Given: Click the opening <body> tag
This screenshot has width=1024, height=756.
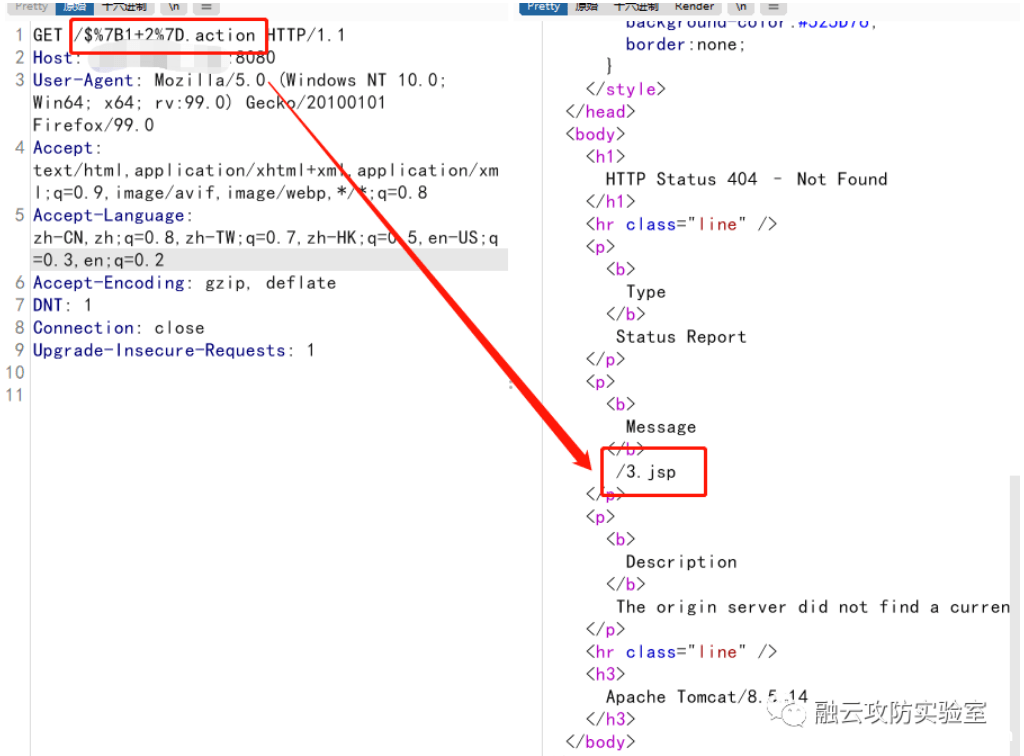Looking at the screenshot, I should tap(595, 134).
